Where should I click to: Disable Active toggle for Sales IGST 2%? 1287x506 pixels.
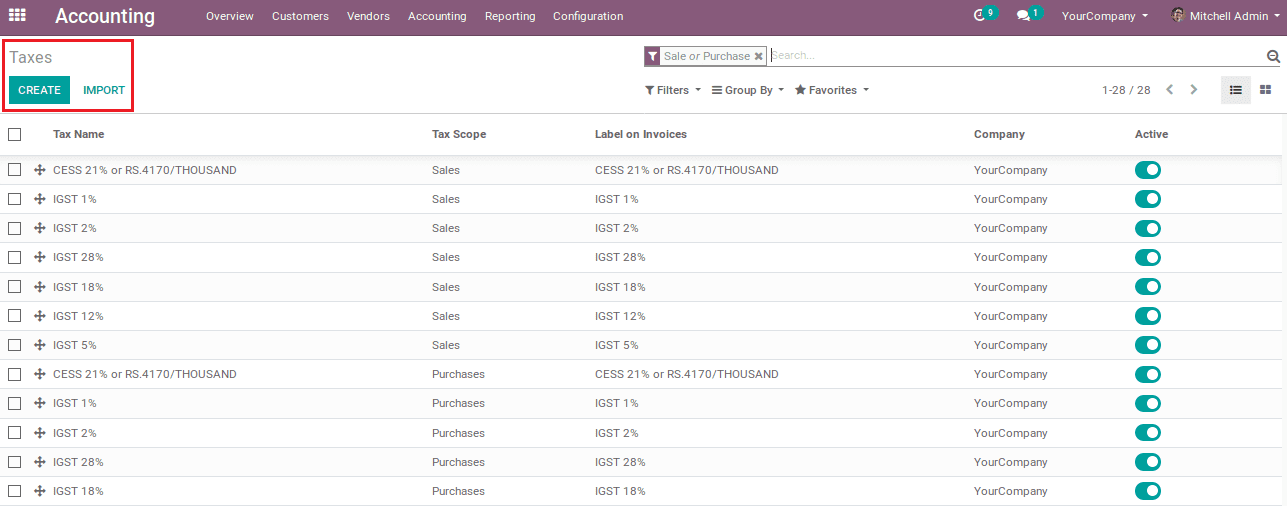pyautogui.click(x=1148, y=228)
